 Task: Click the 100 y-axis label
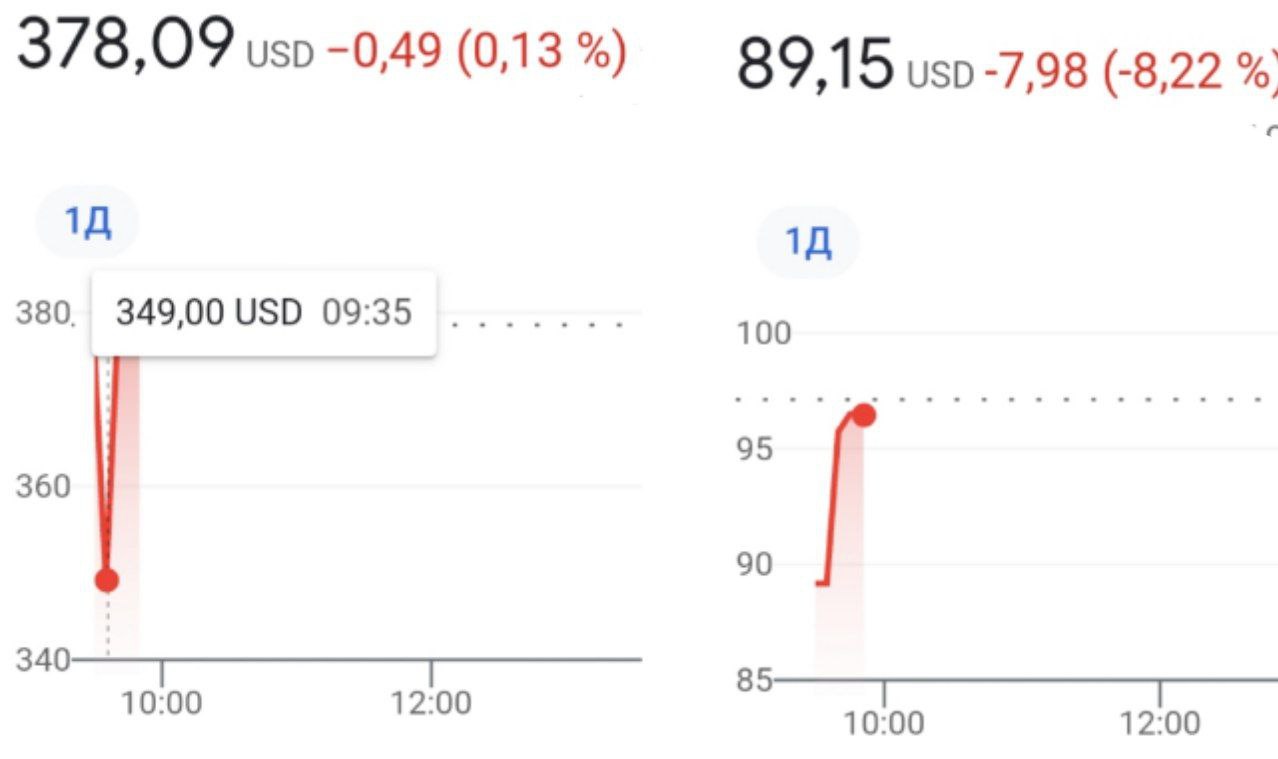[x=763, y=333]
